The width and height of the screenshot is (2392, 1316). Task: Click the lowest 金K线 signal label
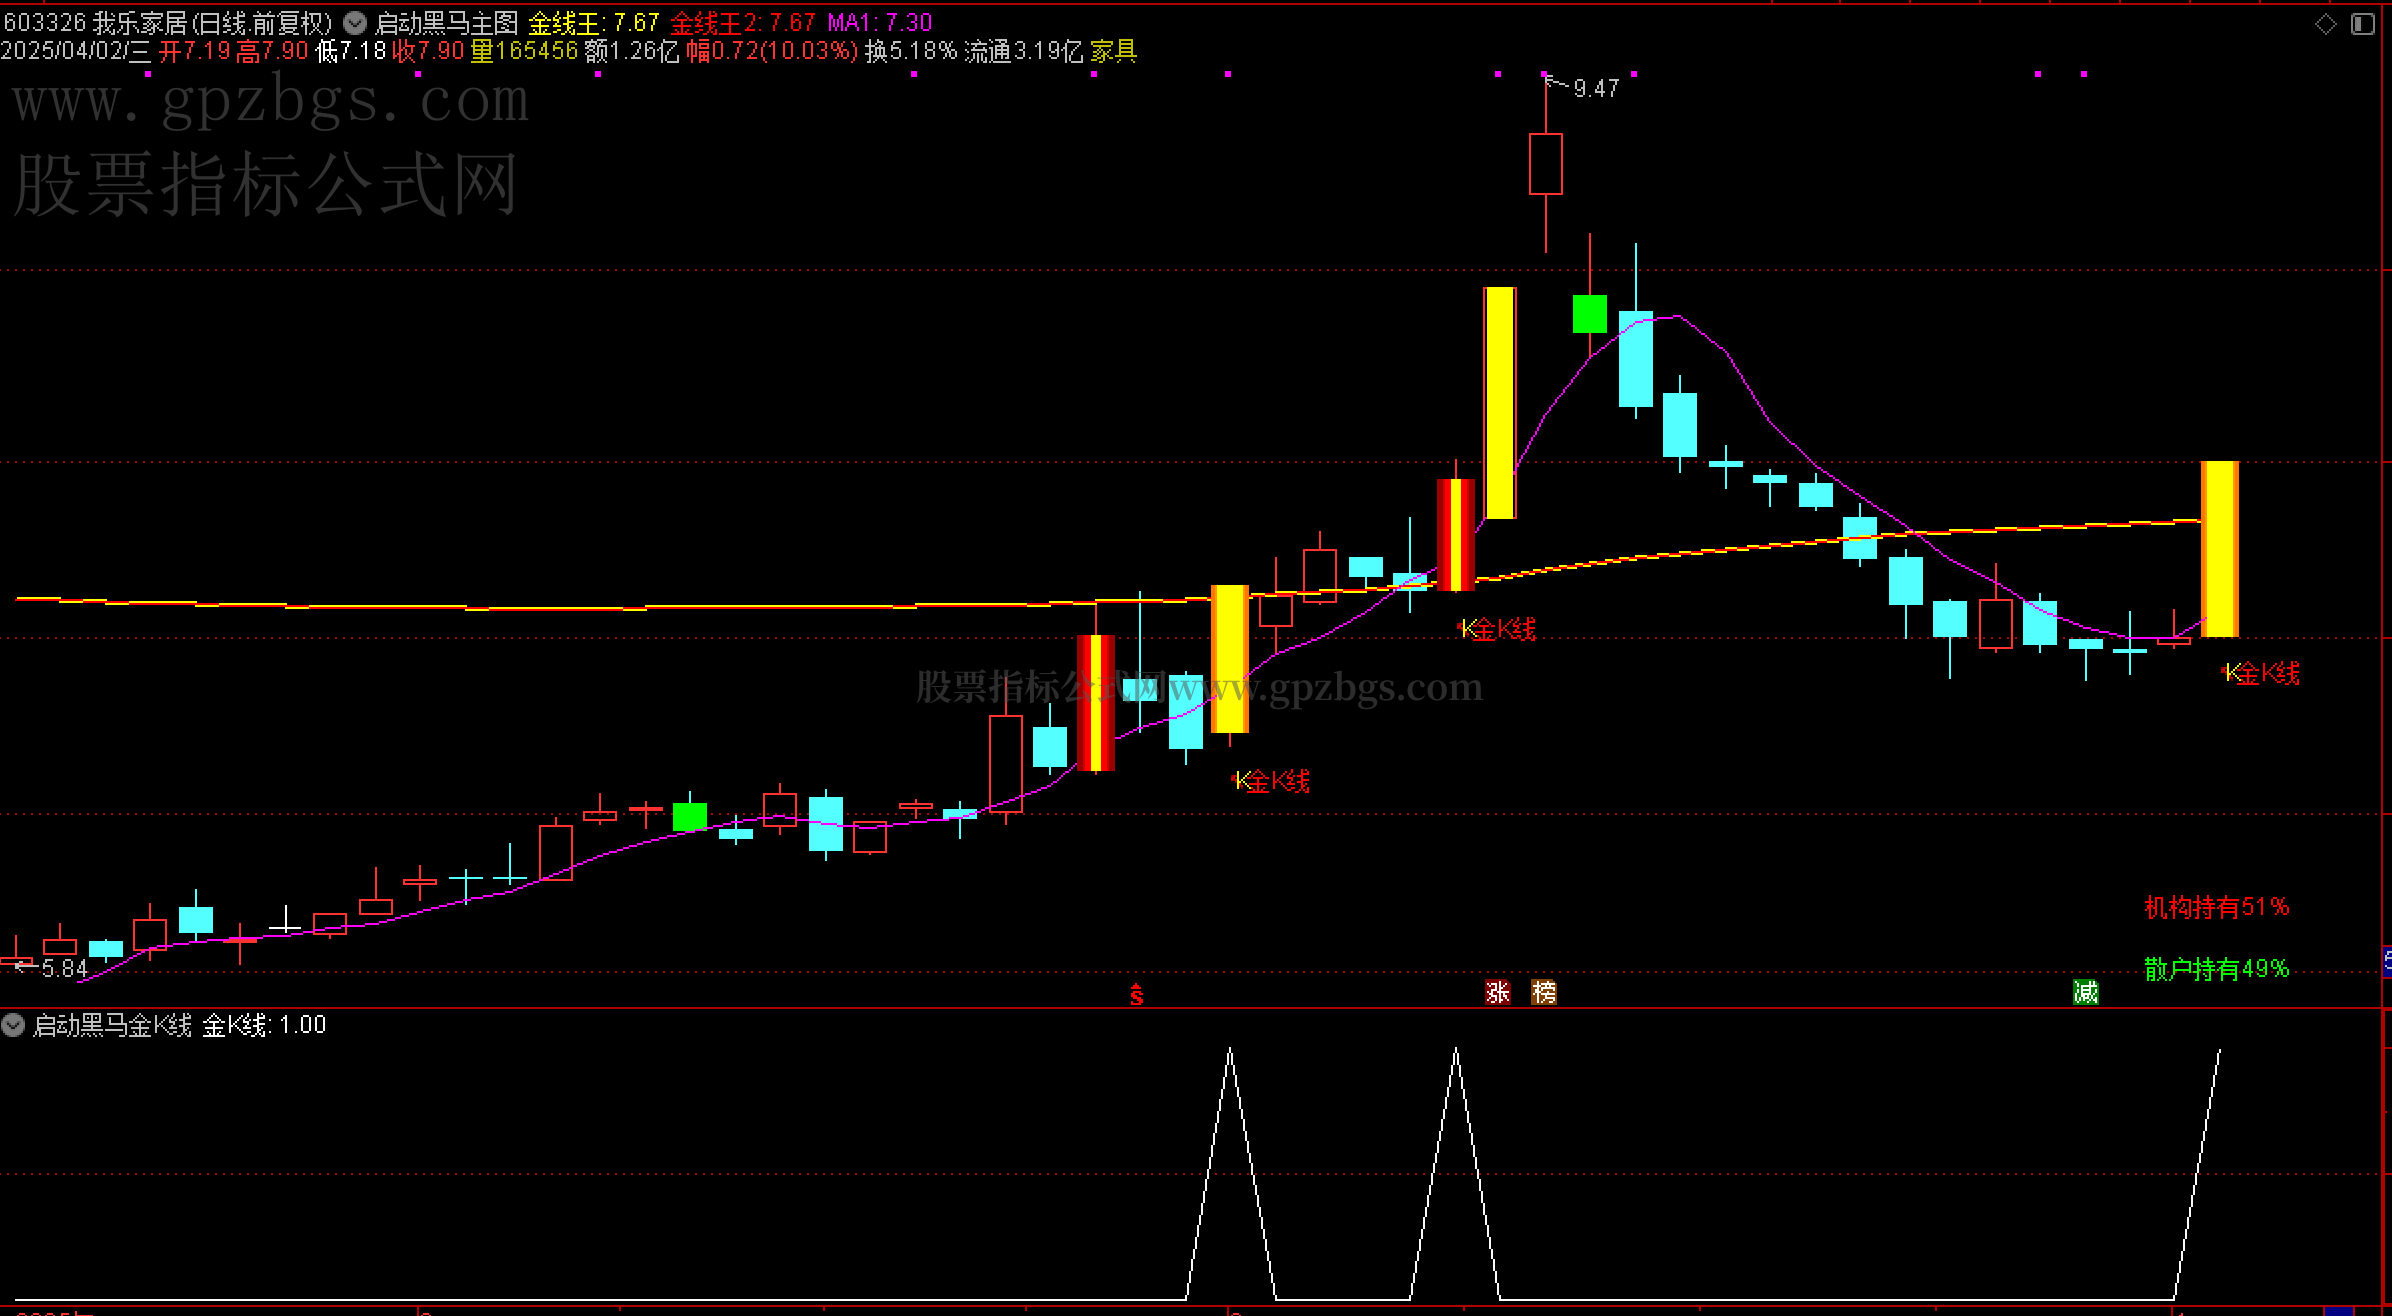coord(1271,781)
